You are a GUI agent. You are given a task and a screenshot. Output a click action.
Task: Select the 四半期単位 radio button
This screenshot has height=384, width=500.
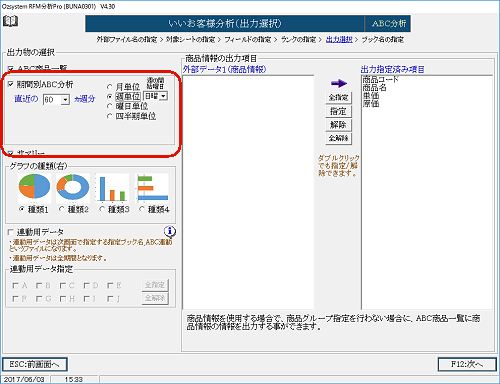[x=109, y=116]
